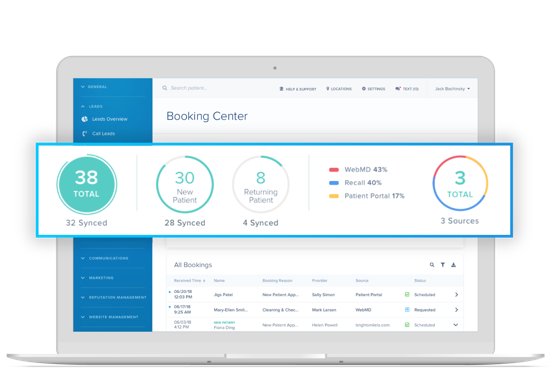Click the 8 Returning Patient circle
555x370 pixels.
click(x=261, y=184)
